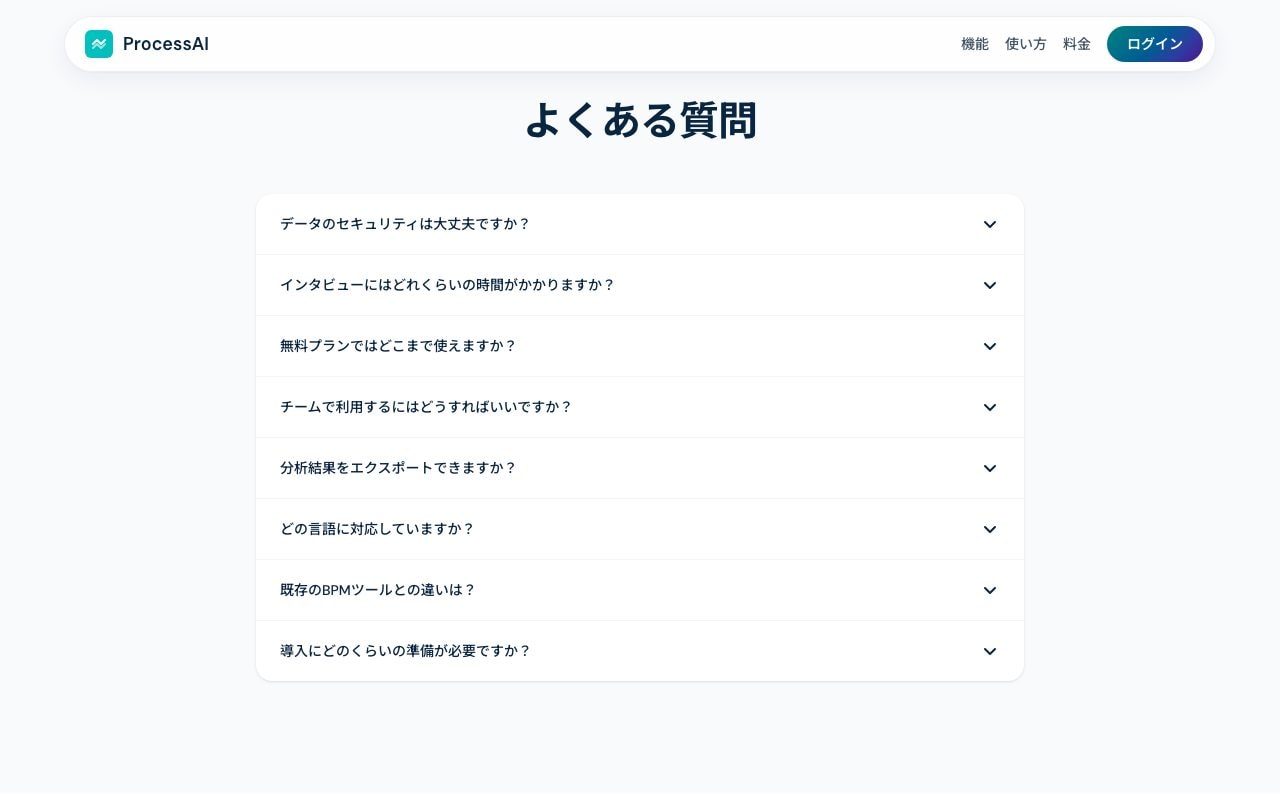Click question text どの言語に対応していますか？
This screenshot has width=1280, height=800.
click(x=377, y=529)
